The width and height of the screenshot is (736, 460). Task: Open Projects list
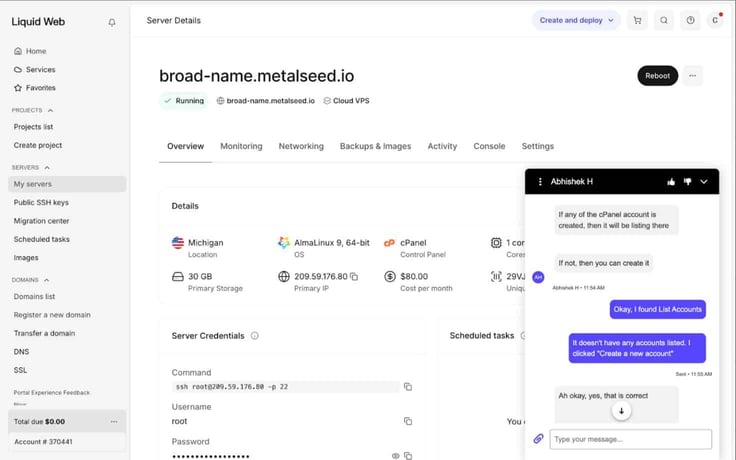click(33, 127)
